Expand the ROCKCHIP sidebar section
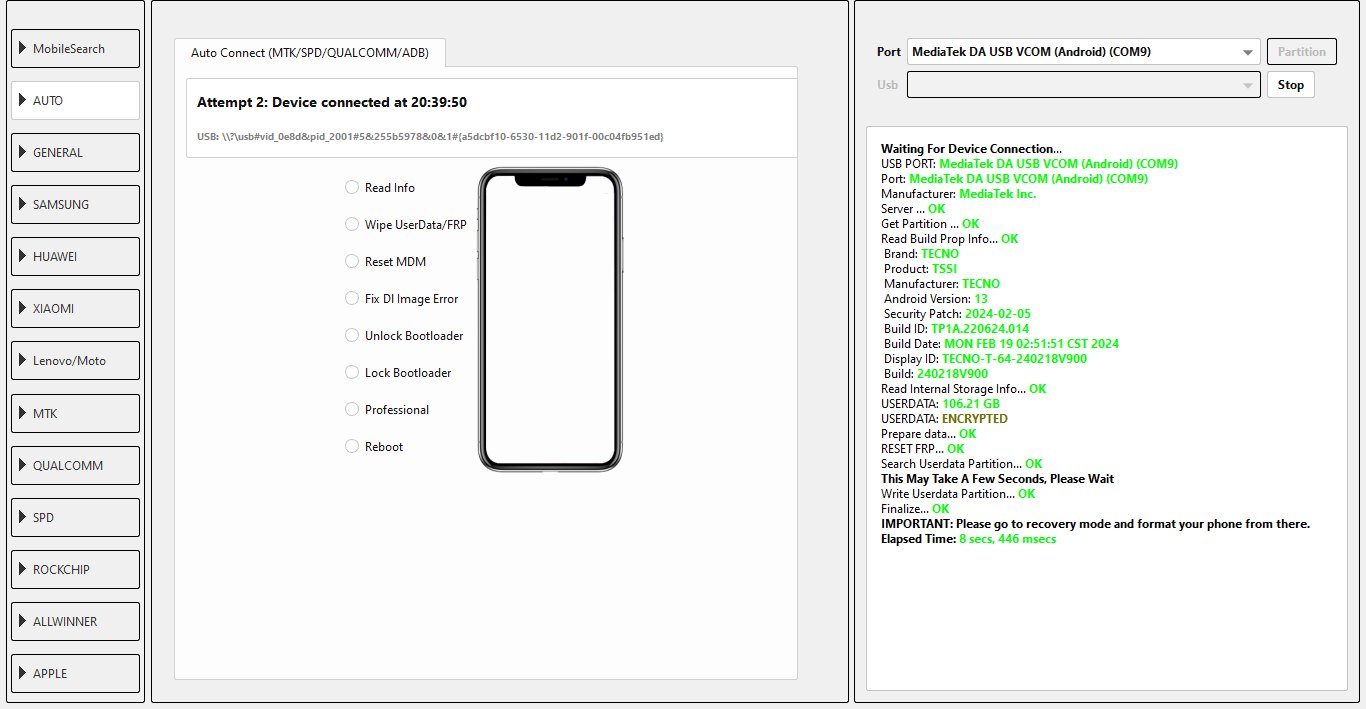1366x709 pixels. point(75,569)
